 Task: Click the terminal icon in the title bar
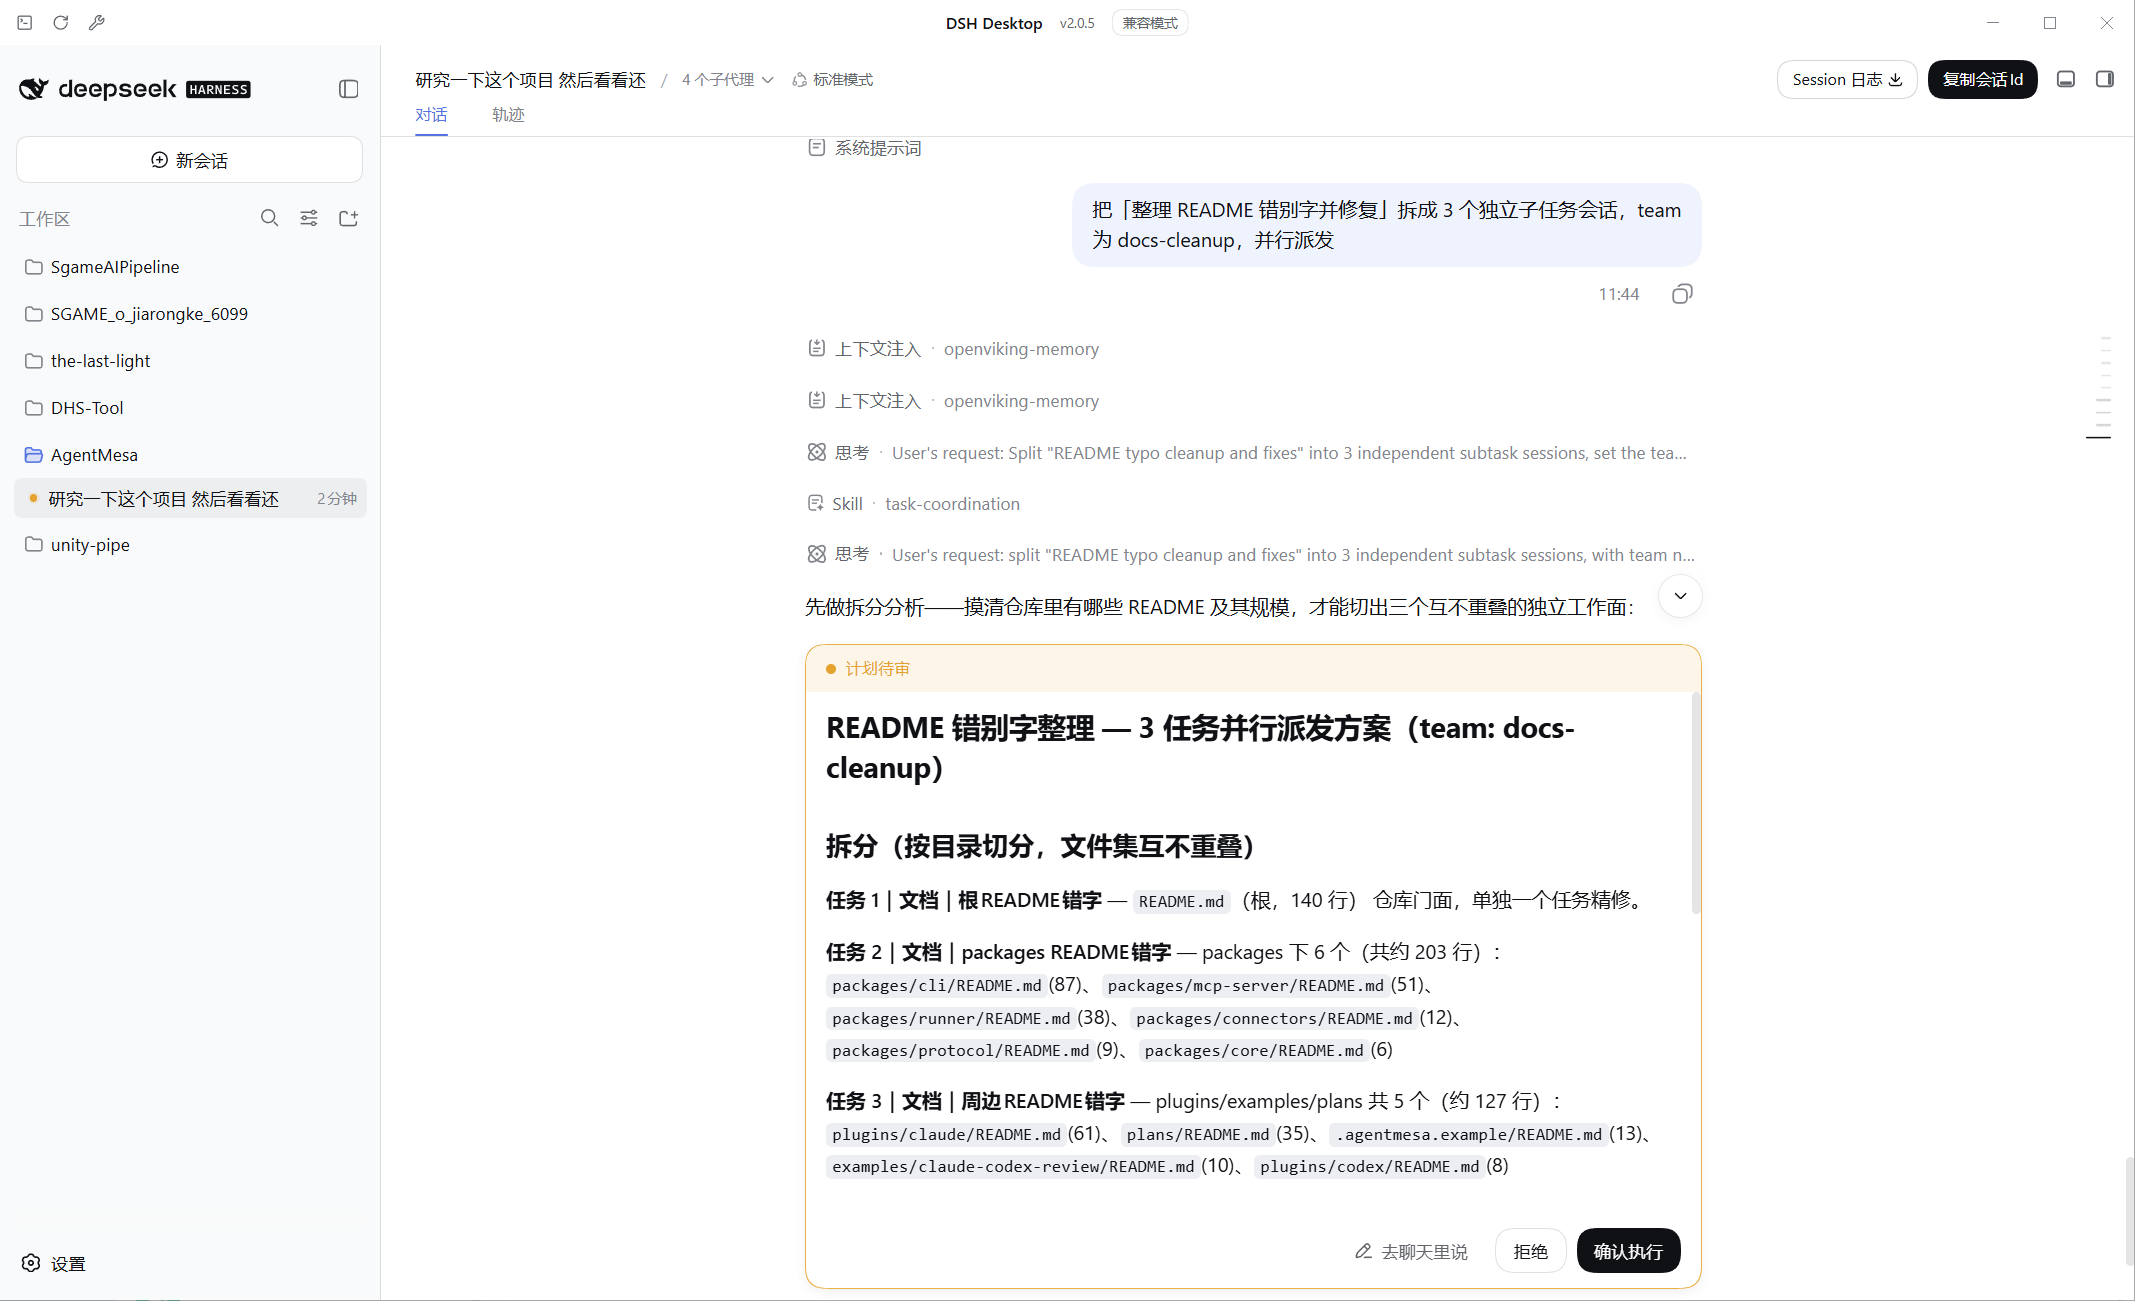25,22
